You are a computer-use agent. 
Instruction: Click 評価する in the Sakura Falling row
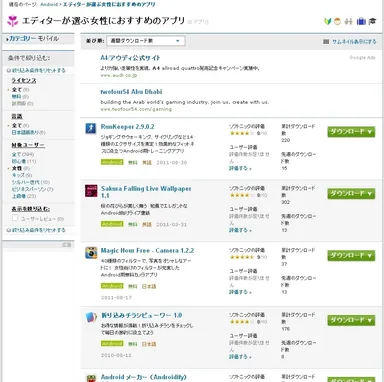pyautogui.click(x=240, y=230)
